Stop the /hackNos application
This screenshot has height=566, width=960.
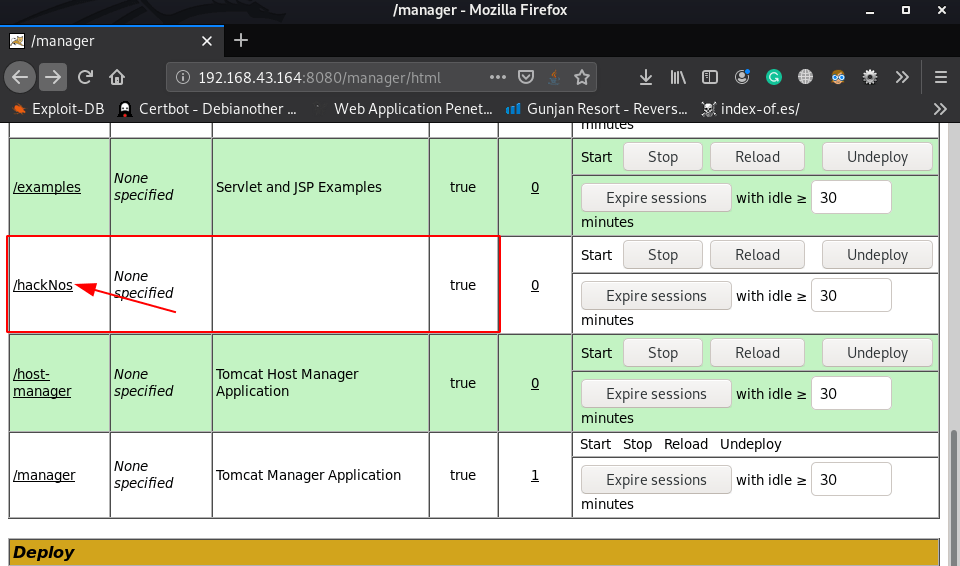pyautogui.click(x=662, y=255)
